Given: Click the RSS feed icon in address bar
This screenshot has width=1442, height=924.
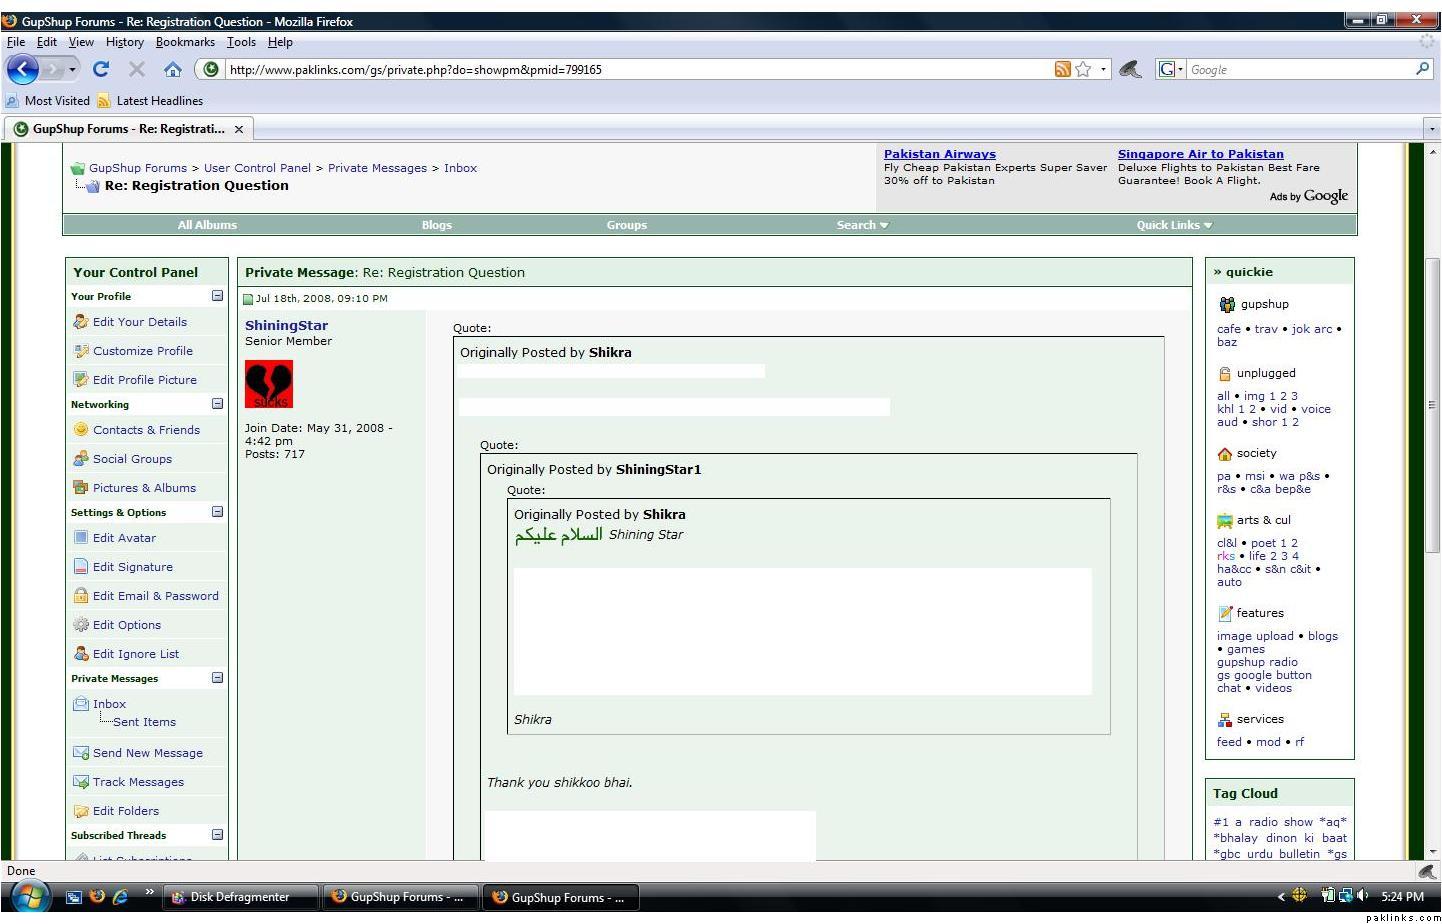Looking at the screenshot, I should coord(1062,69).
